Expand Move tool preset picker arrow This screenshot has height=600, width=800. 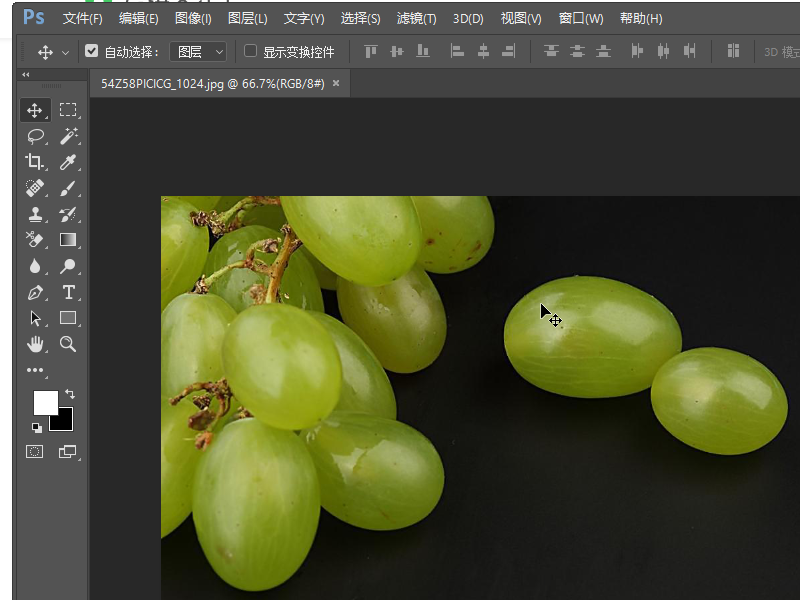point(65,52)
